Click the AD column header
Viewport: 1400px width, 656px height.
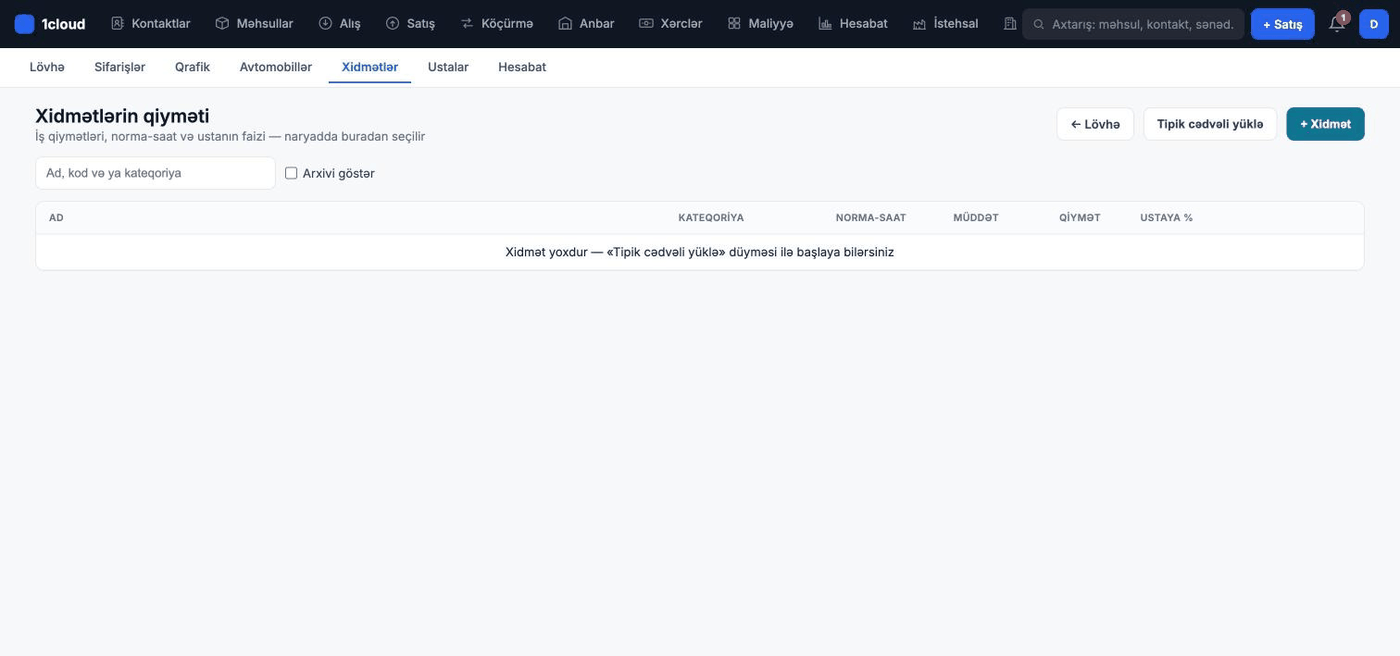pos(56,218)
